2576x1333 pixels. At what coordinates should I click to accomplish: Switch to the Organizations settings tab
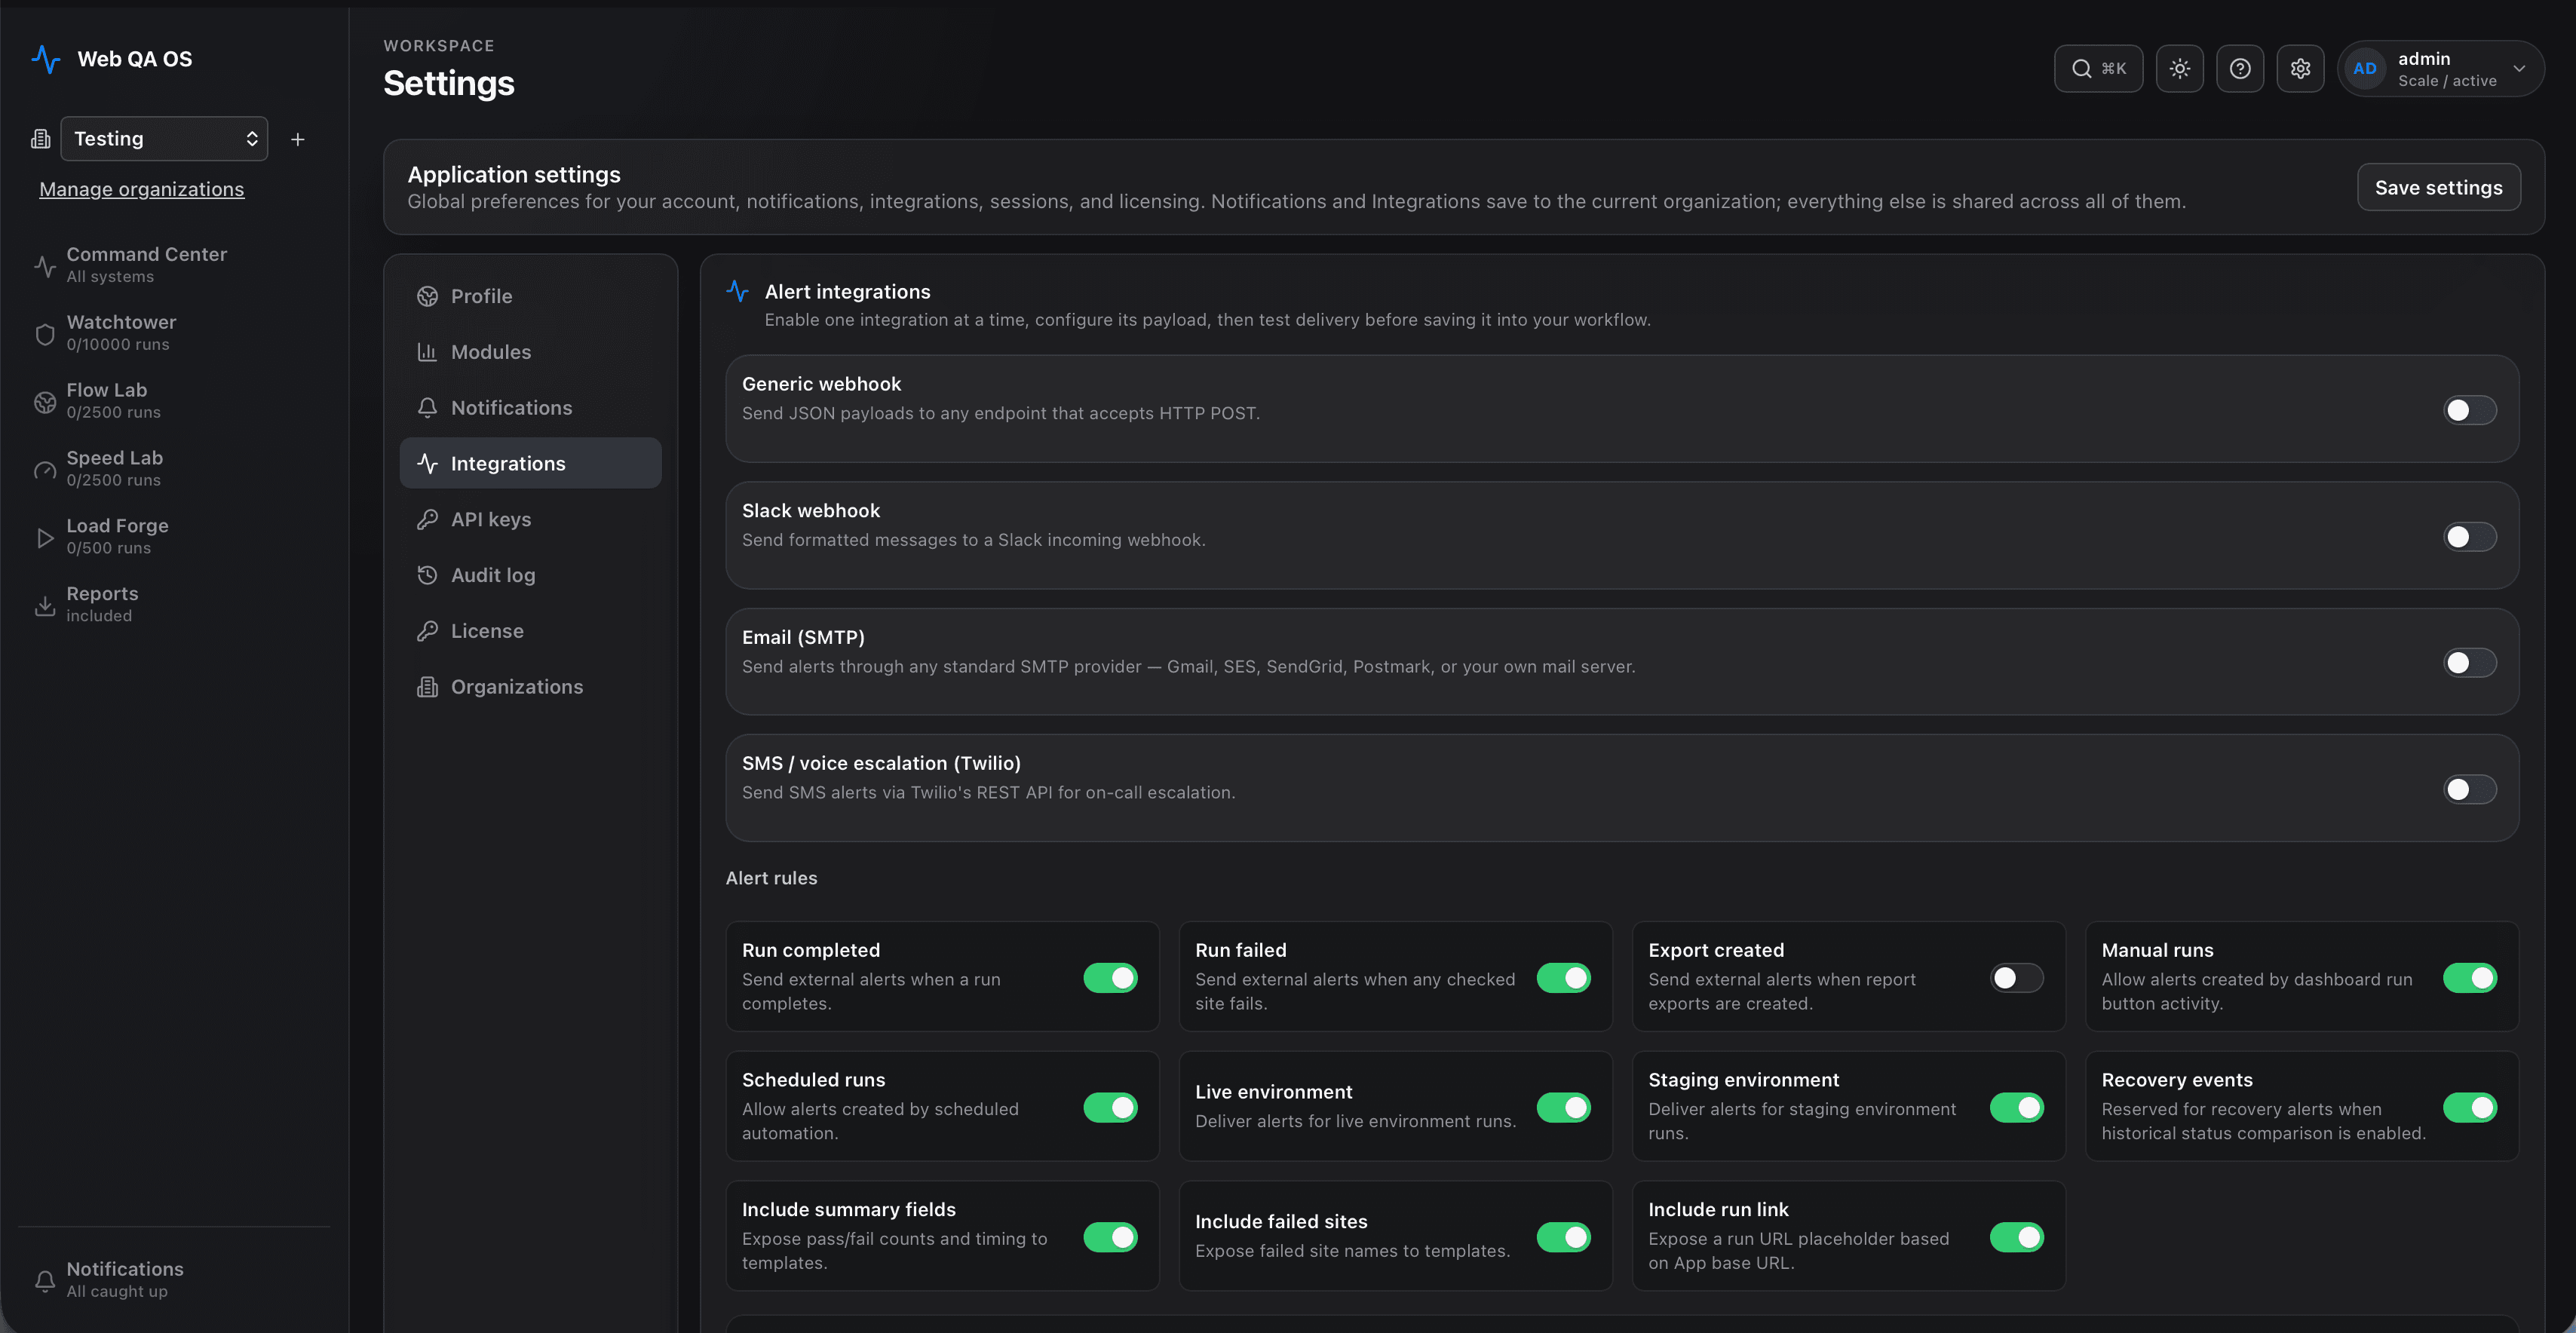point(530,687)
